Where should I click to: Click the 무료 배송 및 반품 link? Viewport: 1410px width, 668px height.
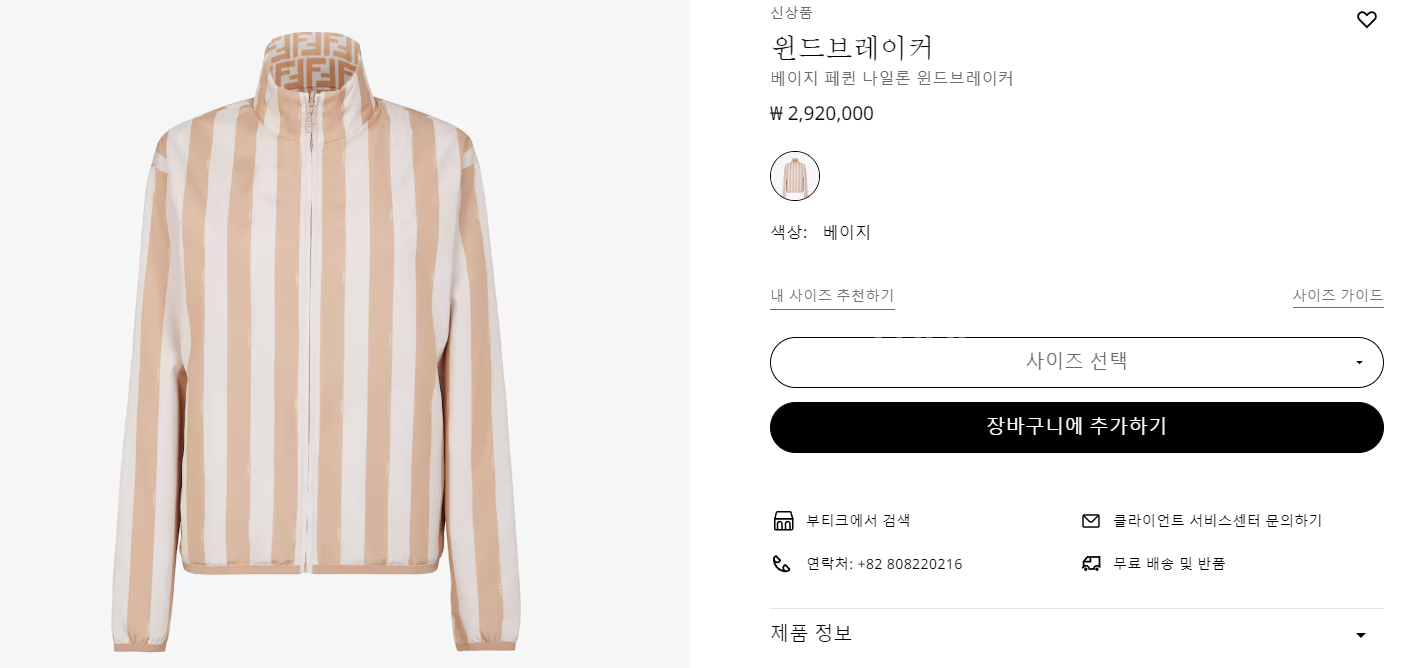point(1169,564)
